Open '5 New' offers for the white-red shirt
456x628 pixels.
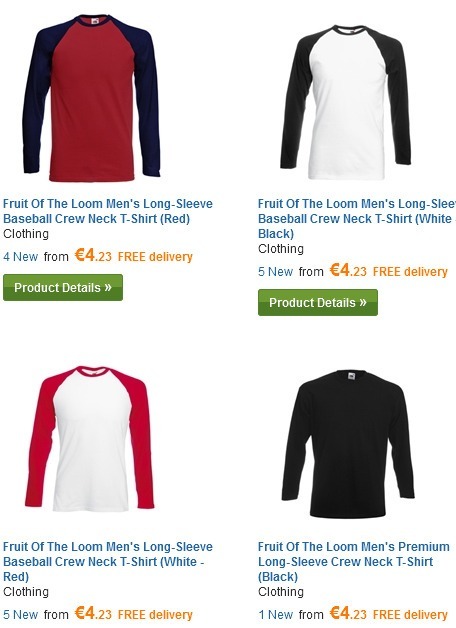[20, 614]
